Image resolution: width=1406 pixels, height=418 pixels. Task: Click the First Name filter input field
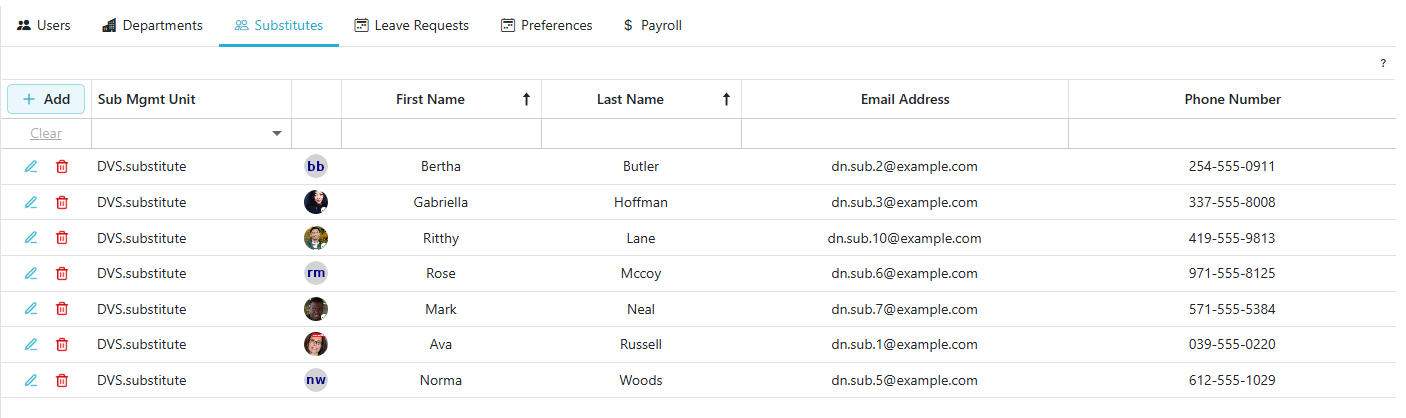[441, 134]
